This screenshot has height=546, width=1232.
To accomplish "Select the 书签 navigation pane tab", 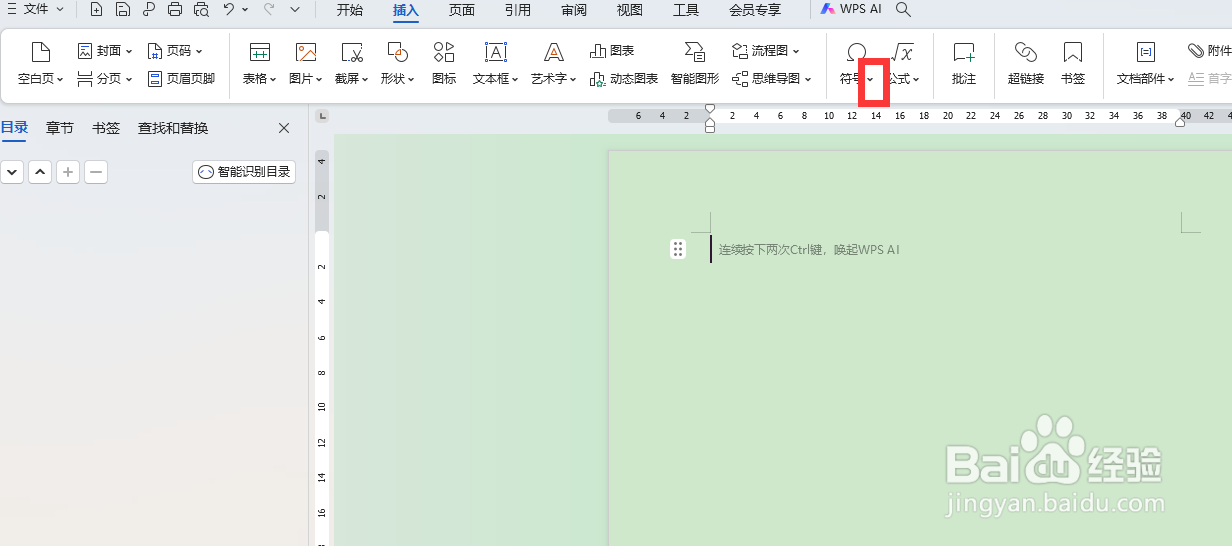I will coord(106,128).
